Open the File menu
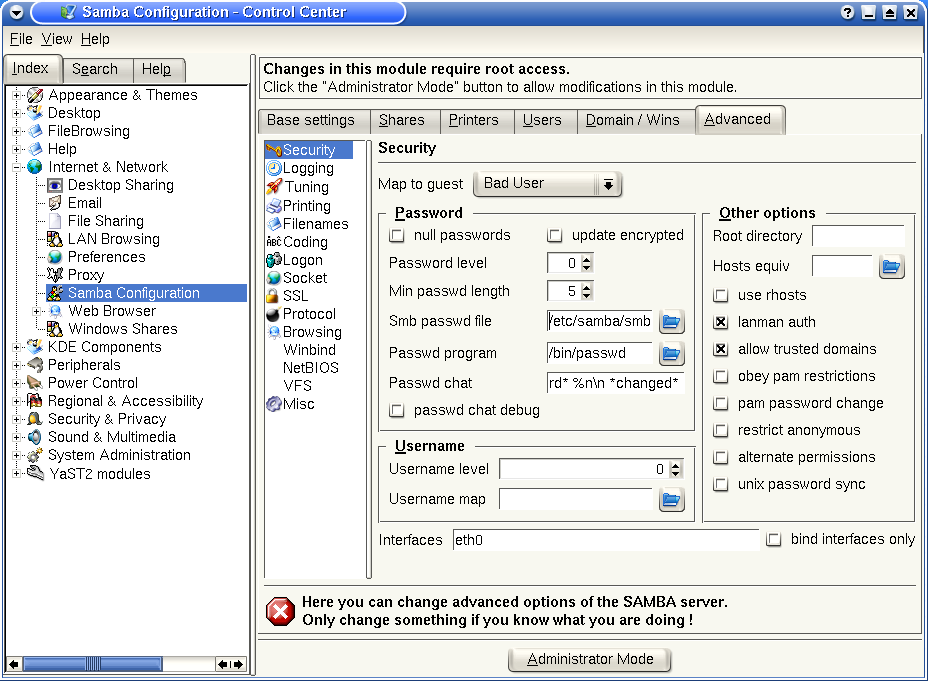 21,39
